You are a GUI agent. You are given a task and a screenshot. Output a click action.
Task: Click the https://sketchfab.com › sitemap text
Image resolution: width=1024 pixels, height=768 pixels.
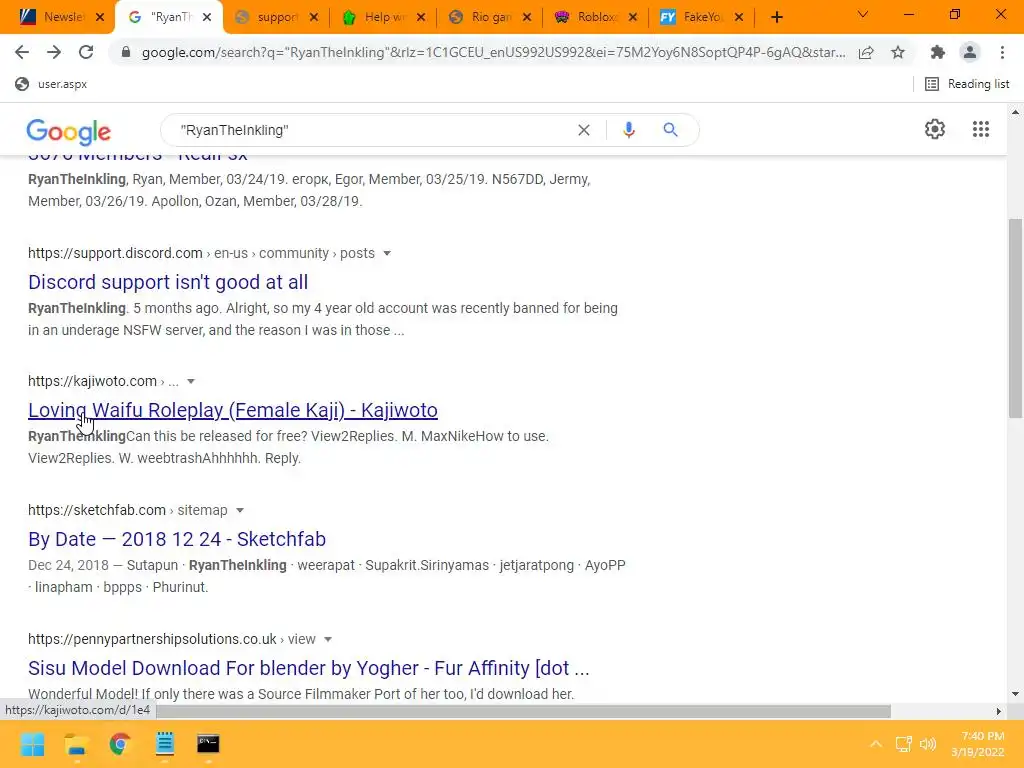[x=127, y=510]
